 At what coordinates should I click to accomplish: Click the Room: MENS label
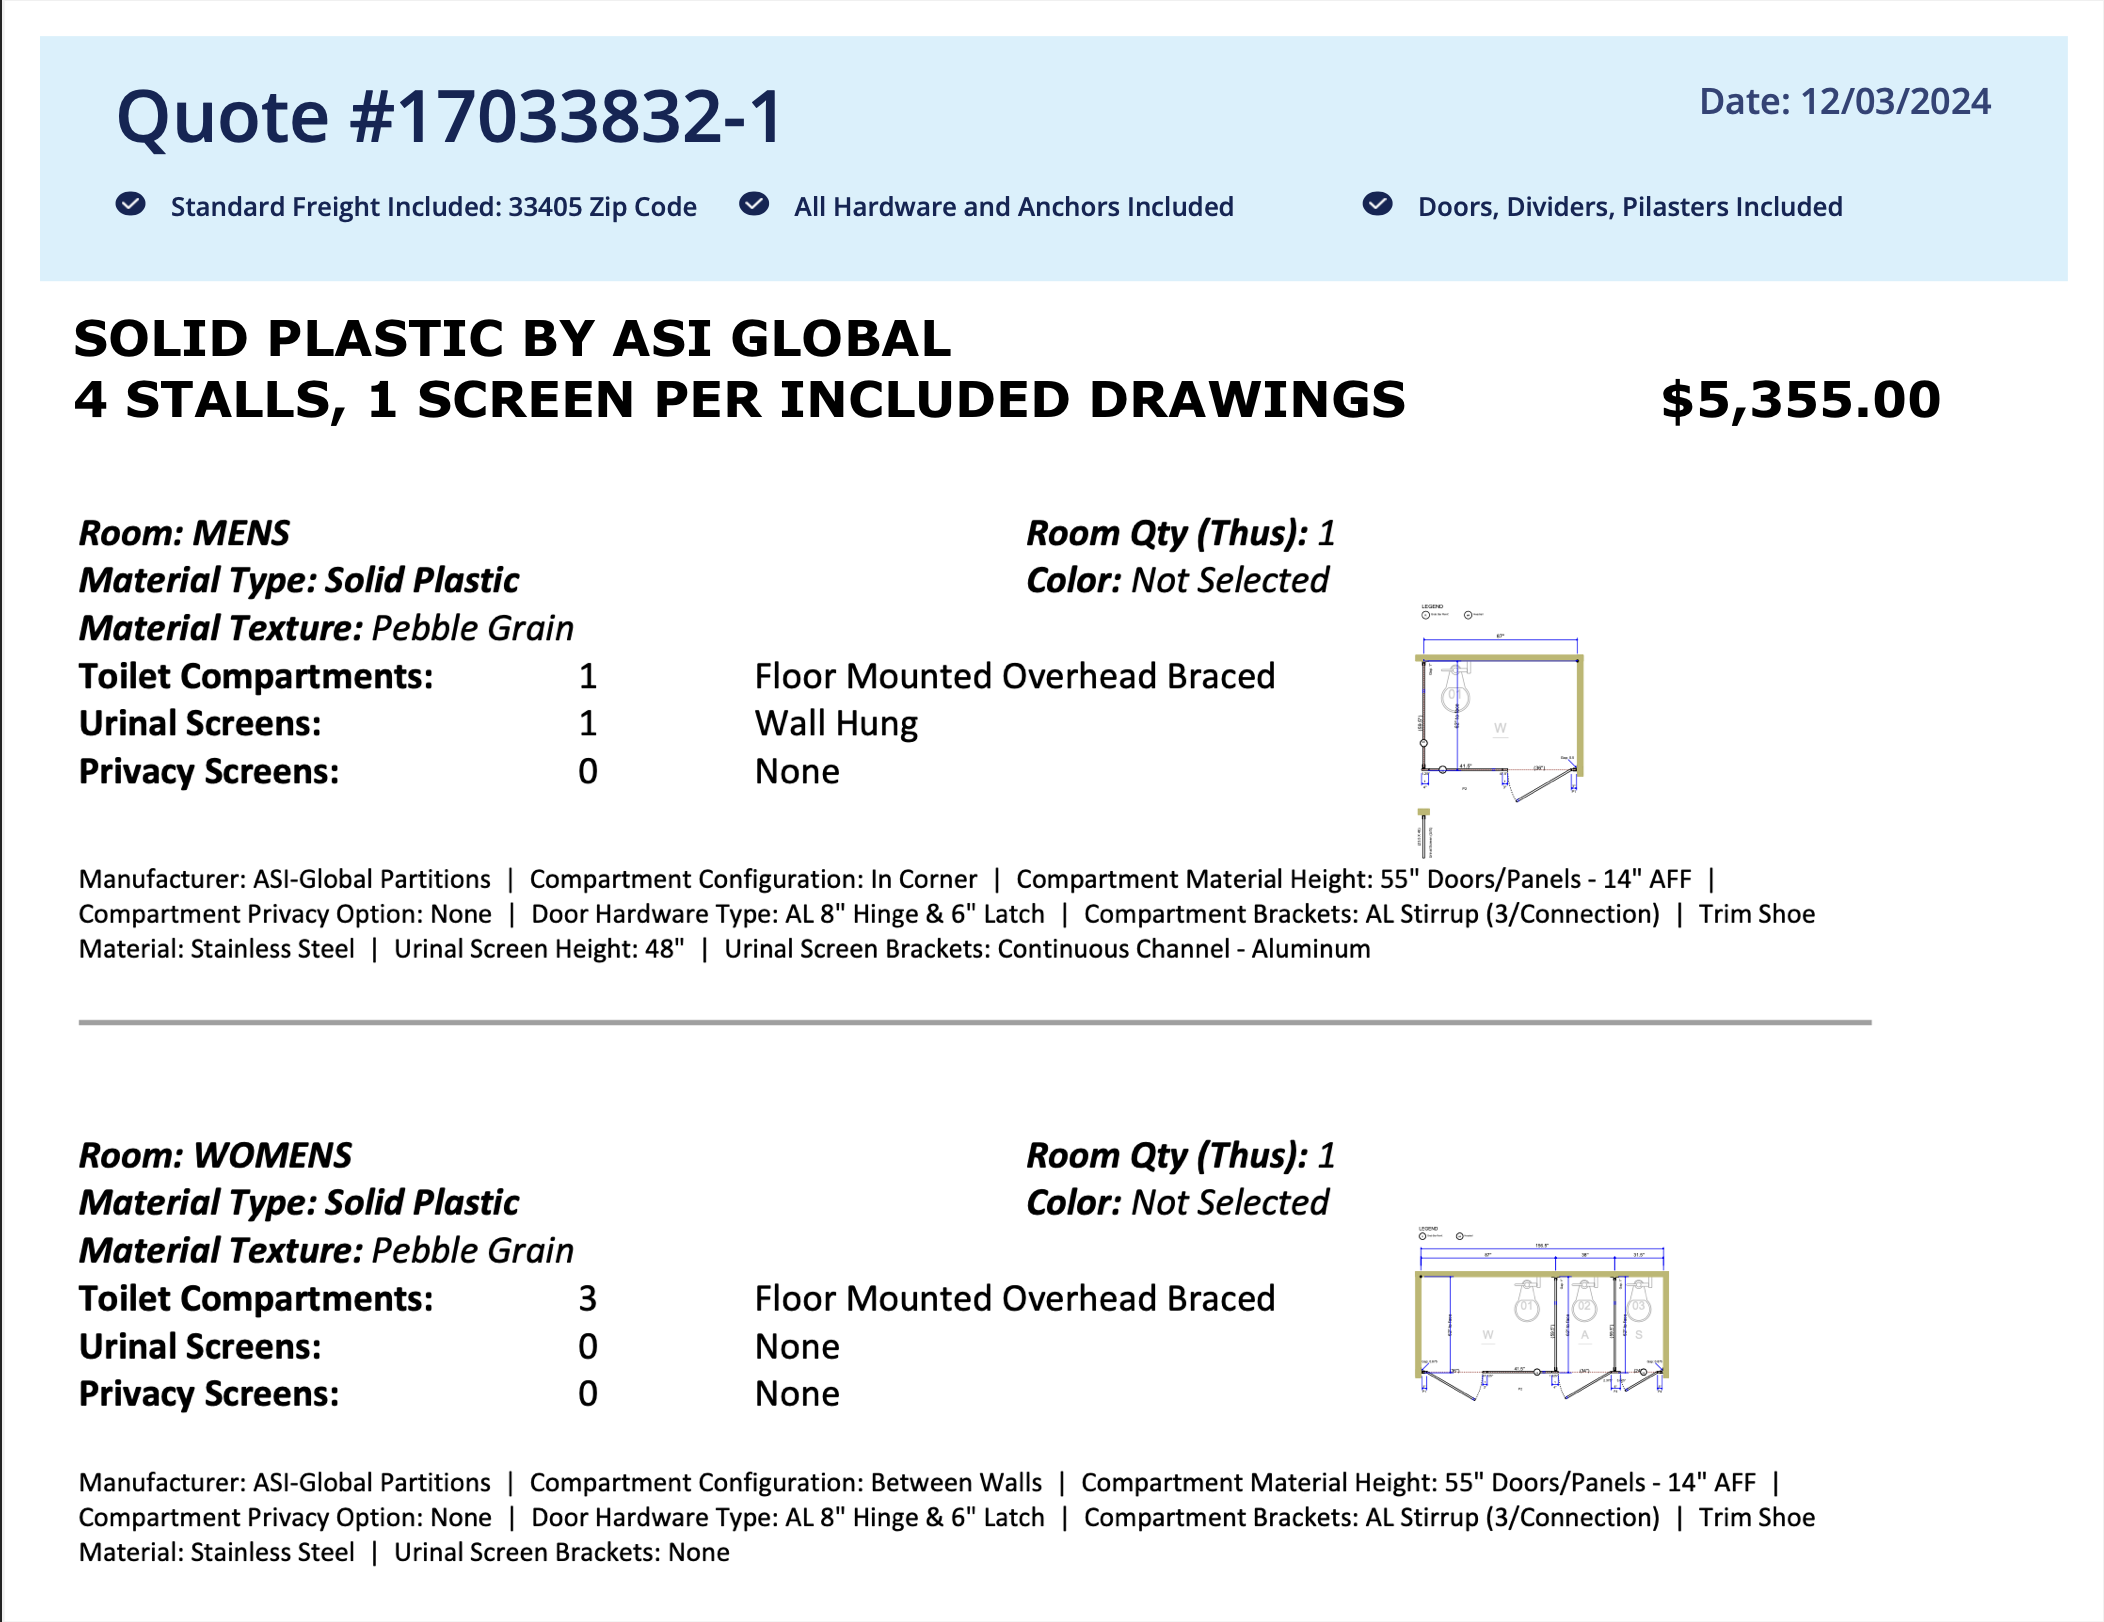[x=185, y=533]
